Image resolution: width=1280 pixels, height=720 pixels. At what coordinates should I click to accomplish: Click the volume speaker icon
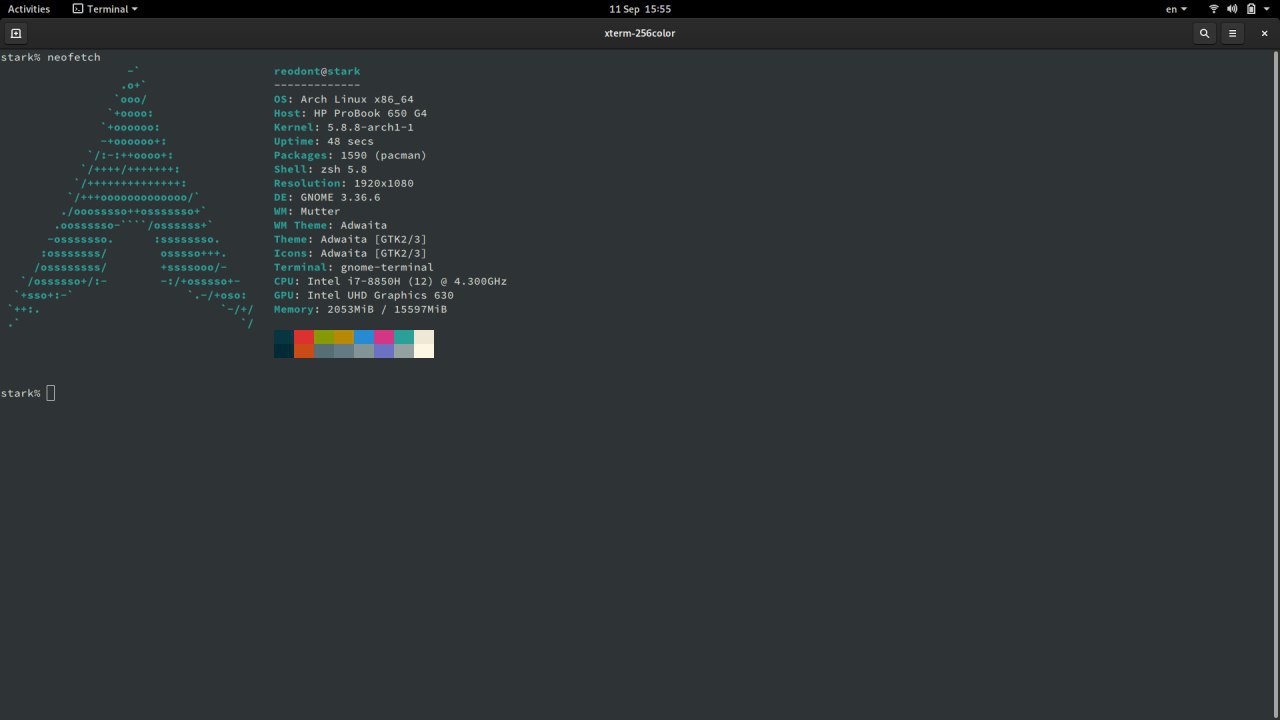(x=1232, y=9)
